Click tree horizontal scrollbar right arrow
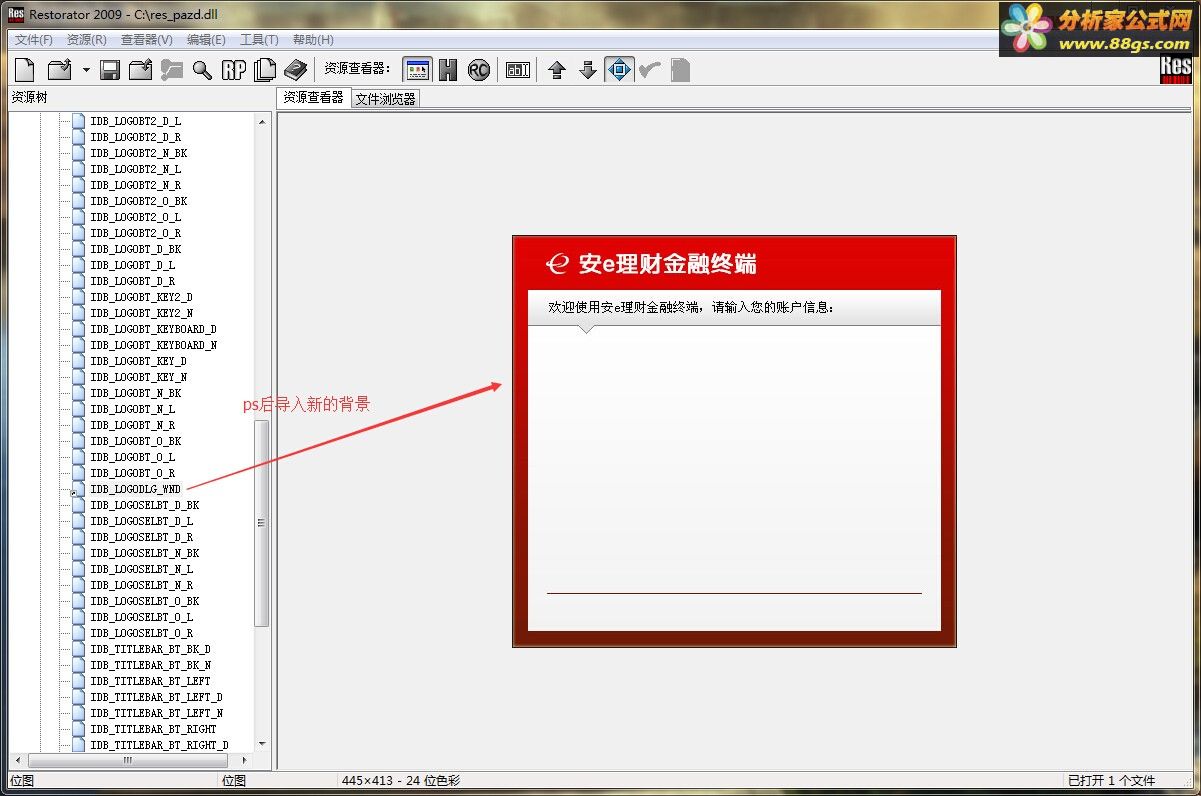The image size is (1201, 796). (x=246, y=761)
